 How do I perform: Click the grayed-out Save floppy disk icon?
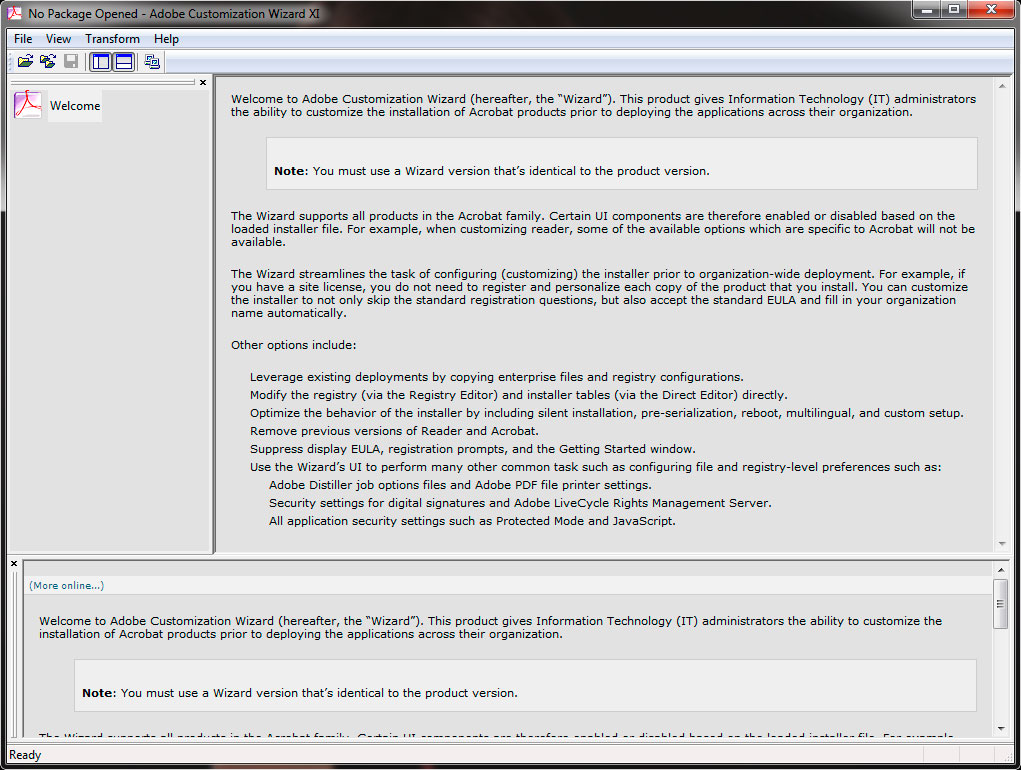(71, 62)
